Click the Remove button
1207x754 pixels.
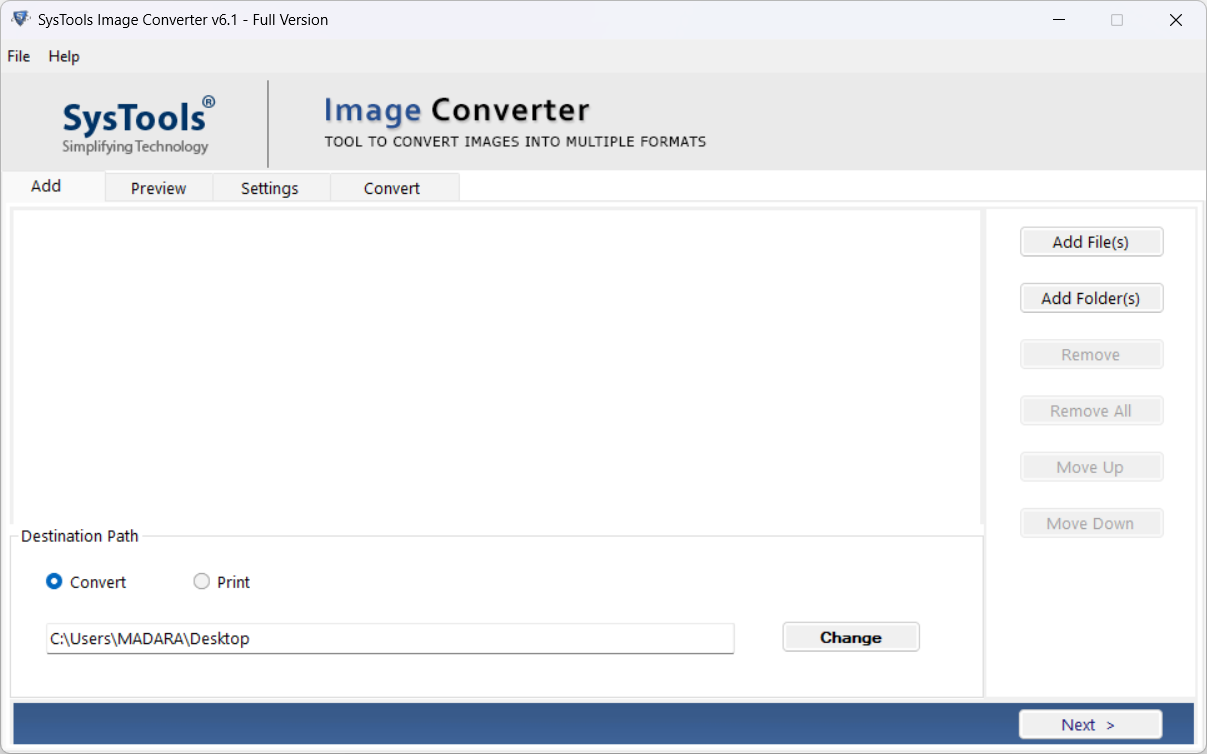(x=1091, y=355)
